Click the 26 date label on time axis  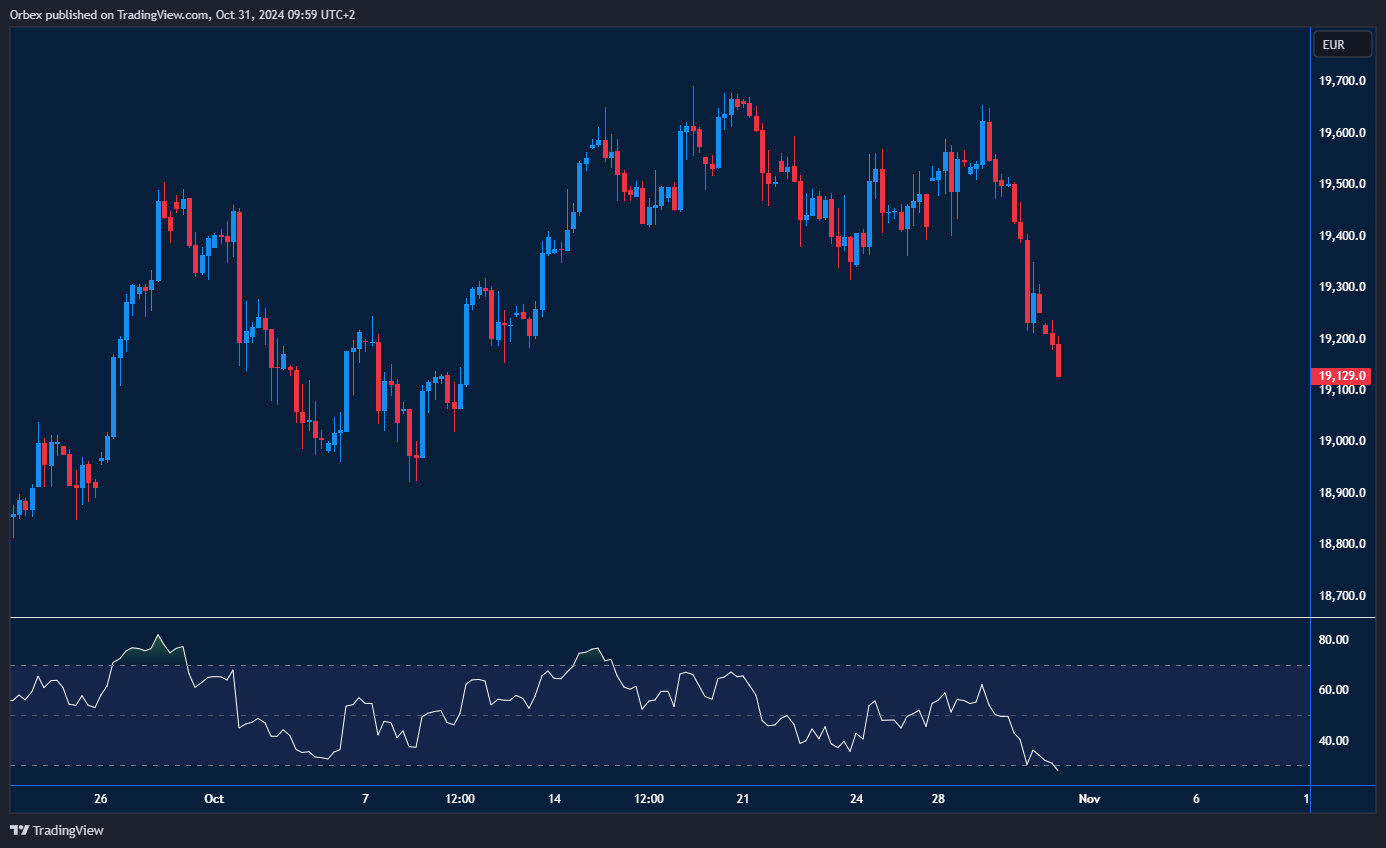pos(100,799)
